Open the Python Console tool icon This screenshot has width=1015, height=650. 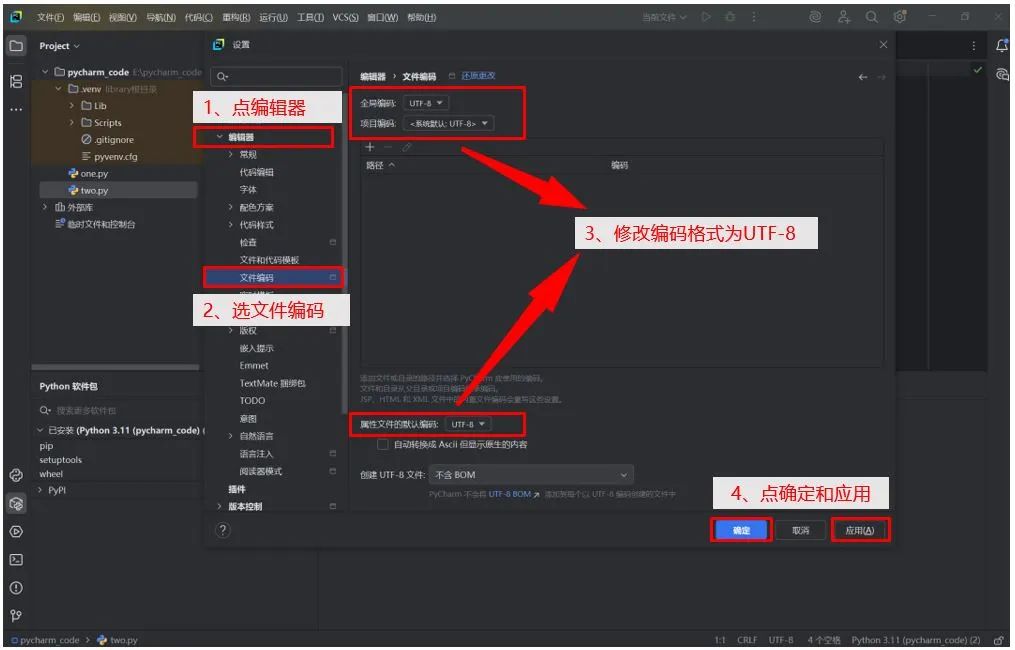(16, 476)
